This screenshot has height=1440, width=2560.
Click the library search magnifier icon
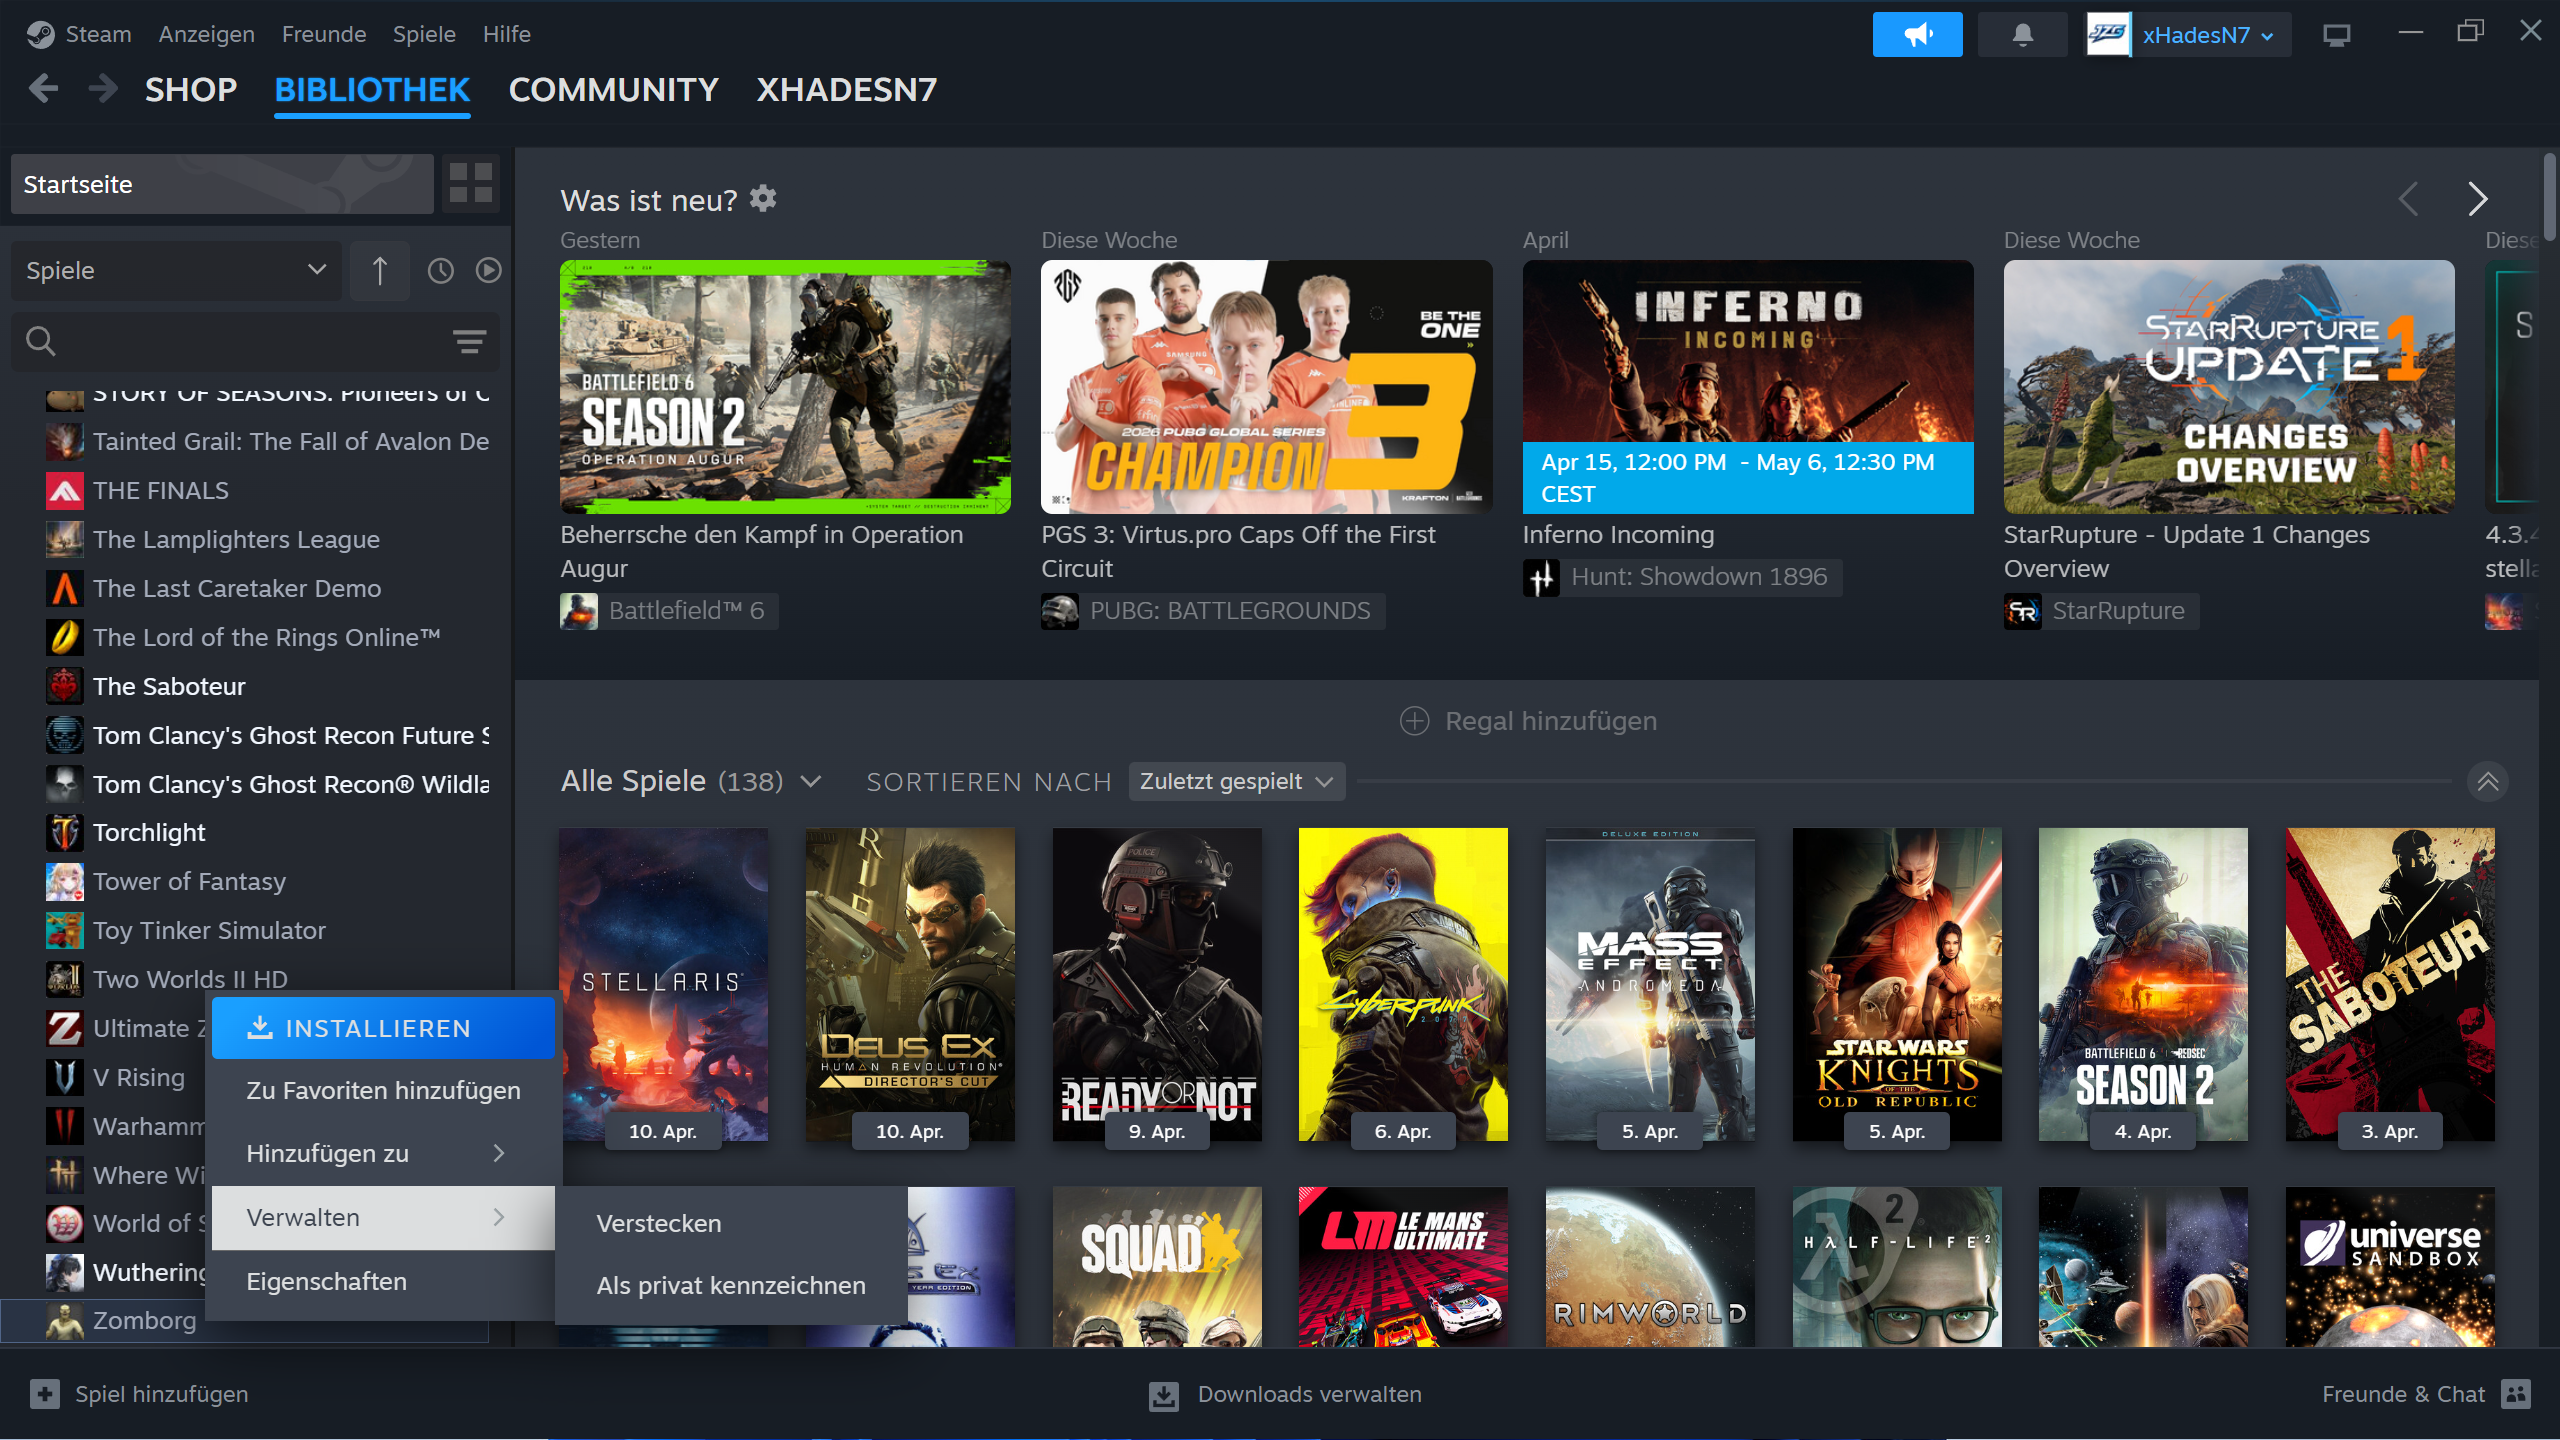(40, 341)
